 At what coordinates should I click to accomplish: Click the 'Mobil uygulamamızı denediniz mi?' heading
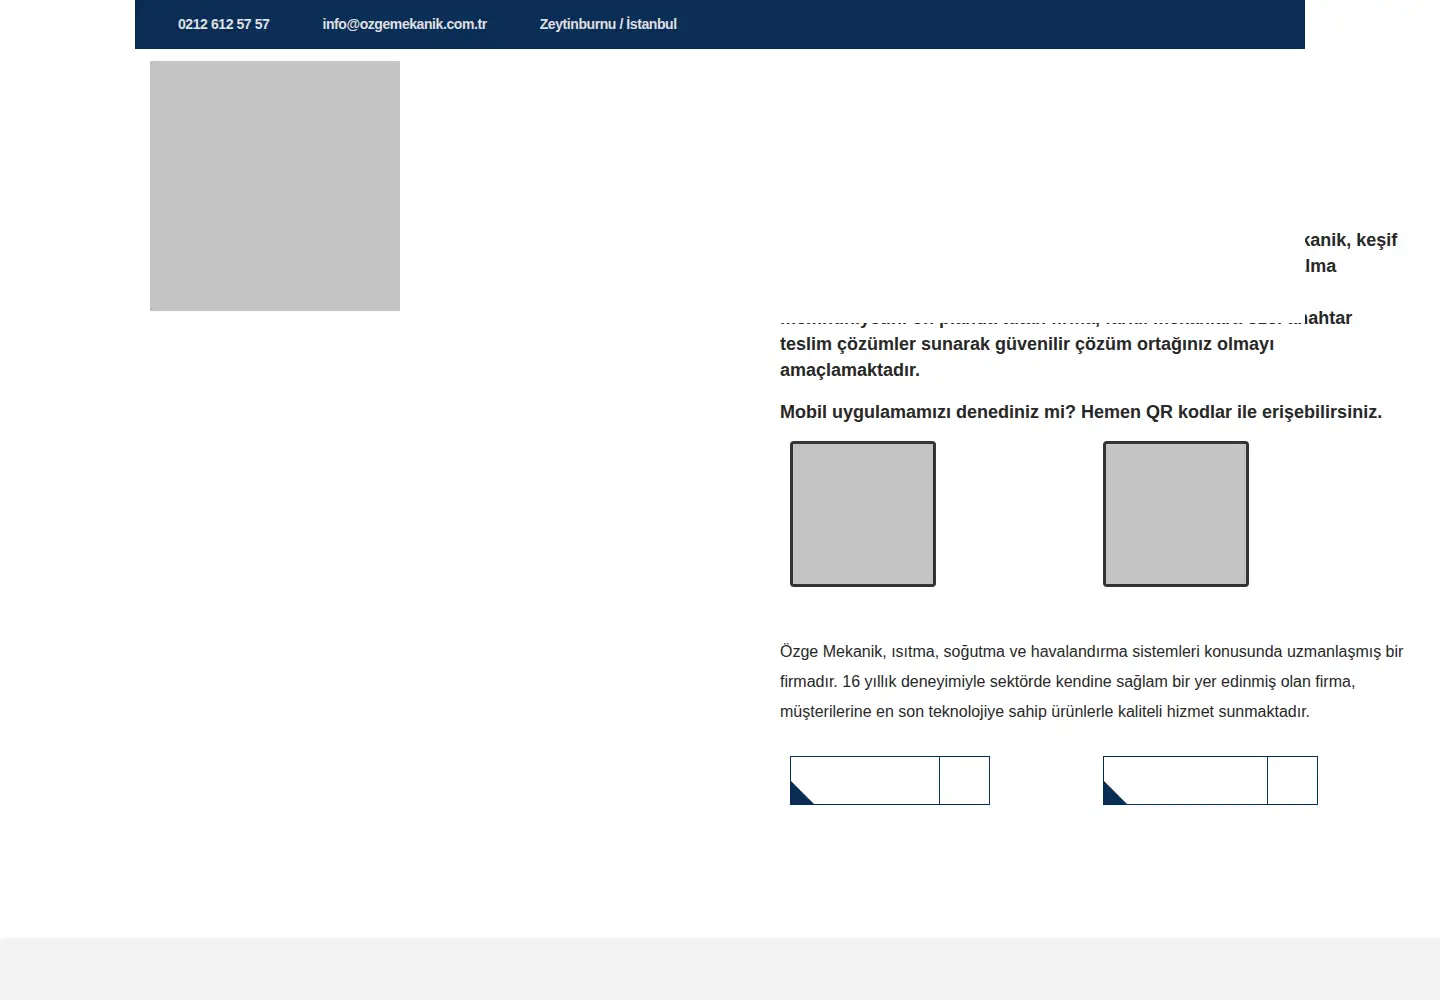coord(1081,412)
